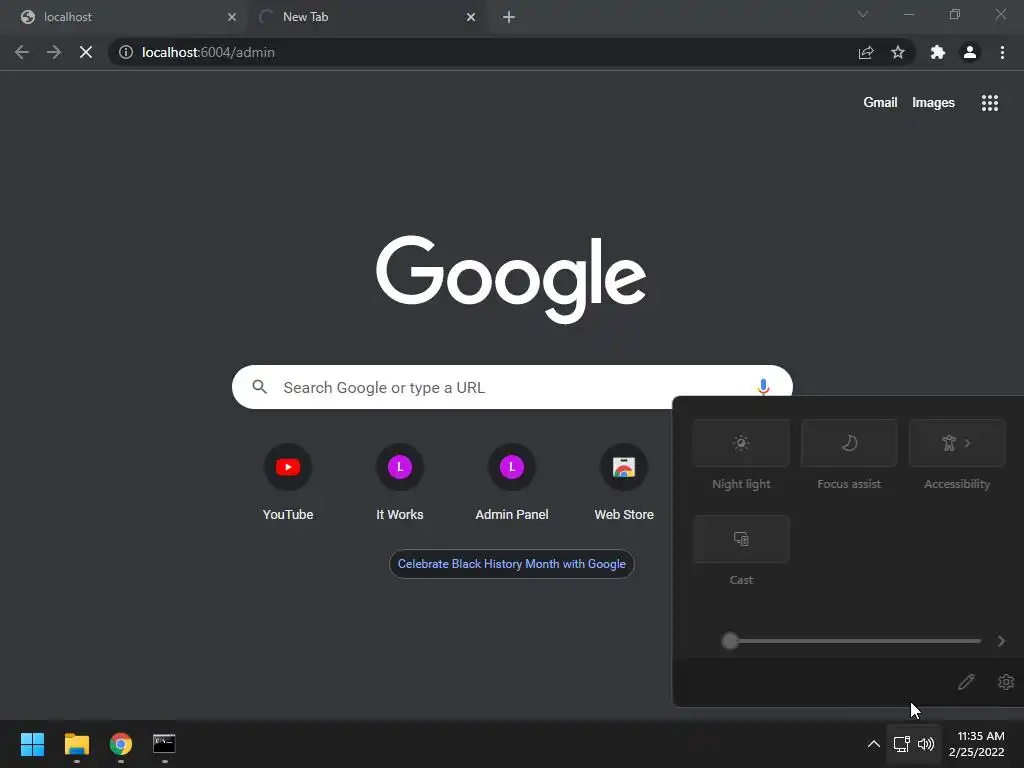The width and height of the screenshot is (1024, 768).
Task: Focus the Search Google or type a URL box
Action: 512,387
